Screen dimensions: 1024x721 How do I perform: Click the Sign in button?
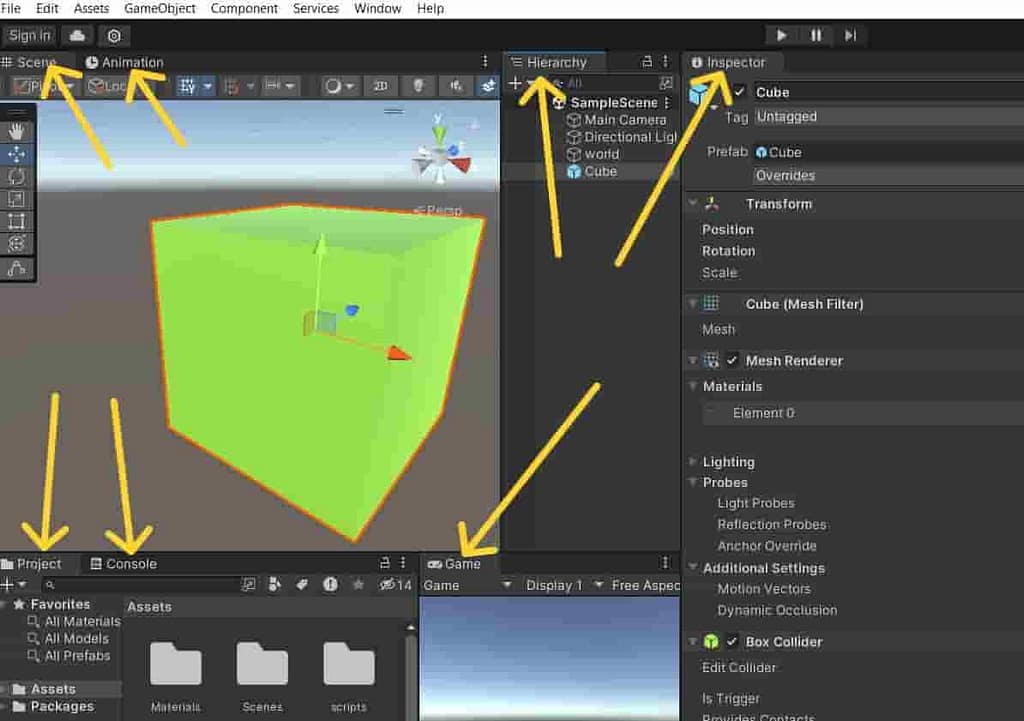(x=29, y=35)
